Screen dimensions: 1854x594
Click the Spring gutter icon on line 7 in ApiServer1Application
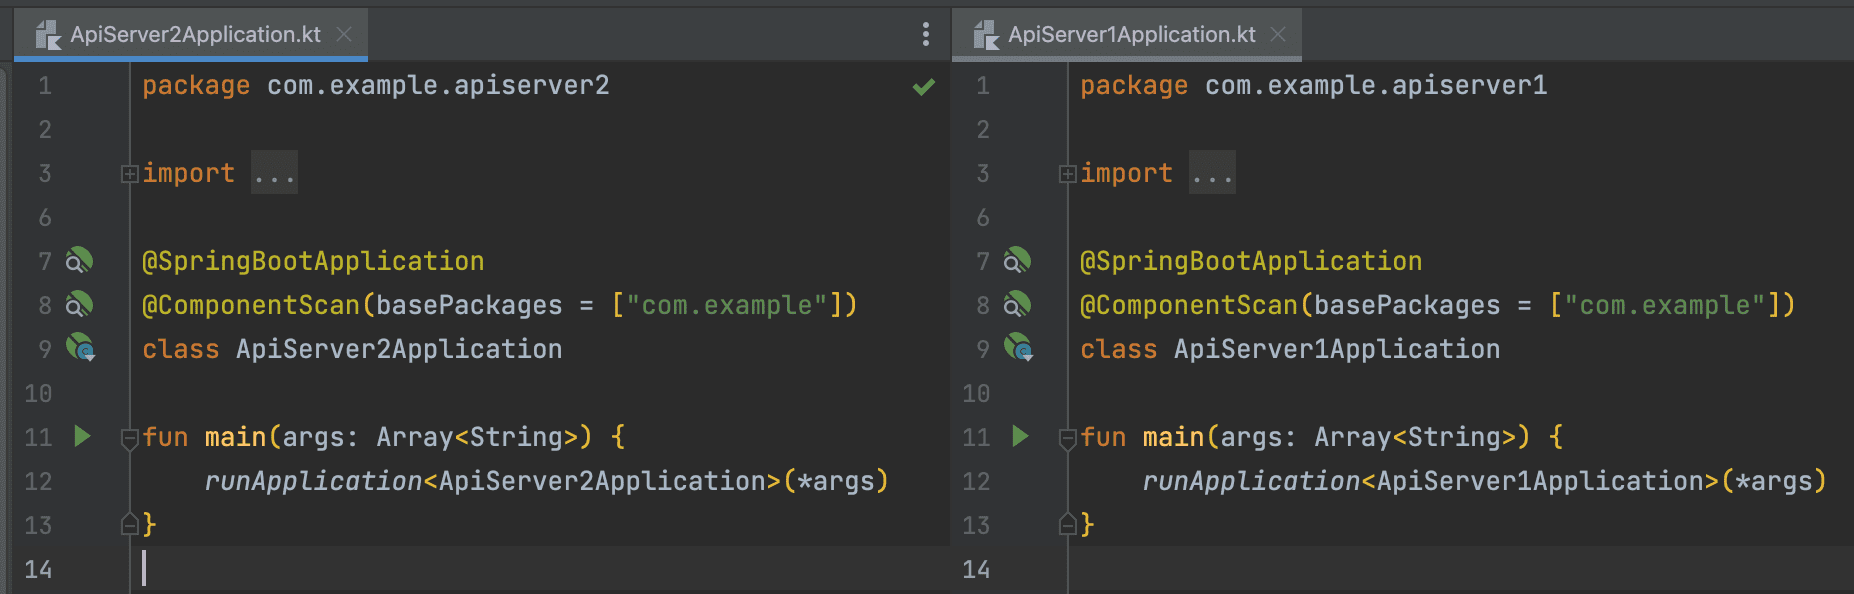point(1017,261)
